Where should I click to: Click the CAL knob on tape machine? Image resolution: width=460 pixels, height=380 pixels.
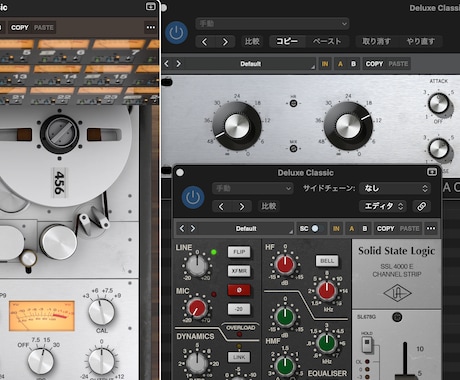pyautogui.click(x=102, y=312)
